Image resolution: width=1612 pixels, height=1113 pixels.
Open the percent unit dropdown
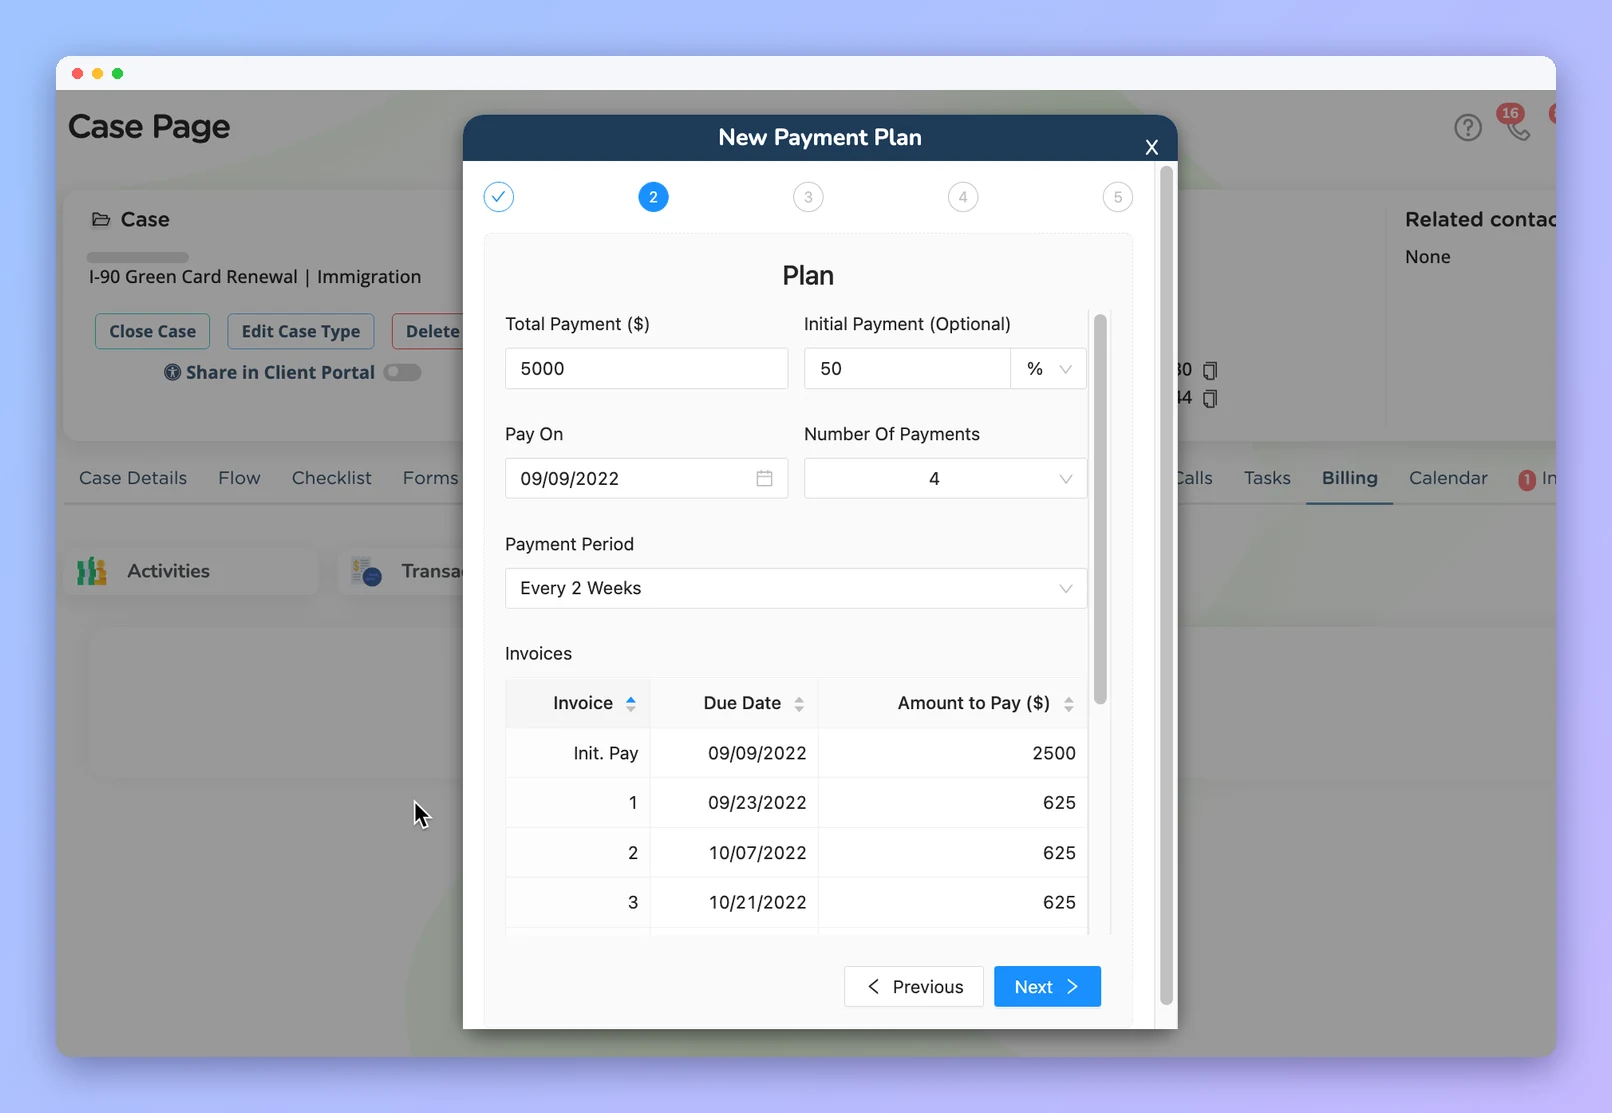[x=1048, y=369]
